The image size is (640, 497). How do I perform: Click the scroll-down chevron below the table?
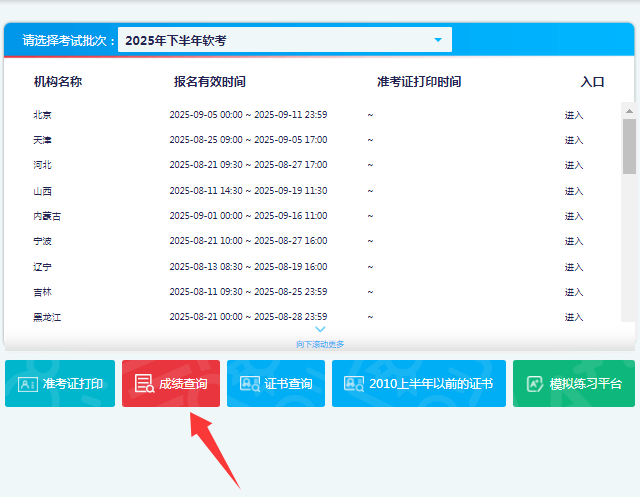click(x=320, y=329)
